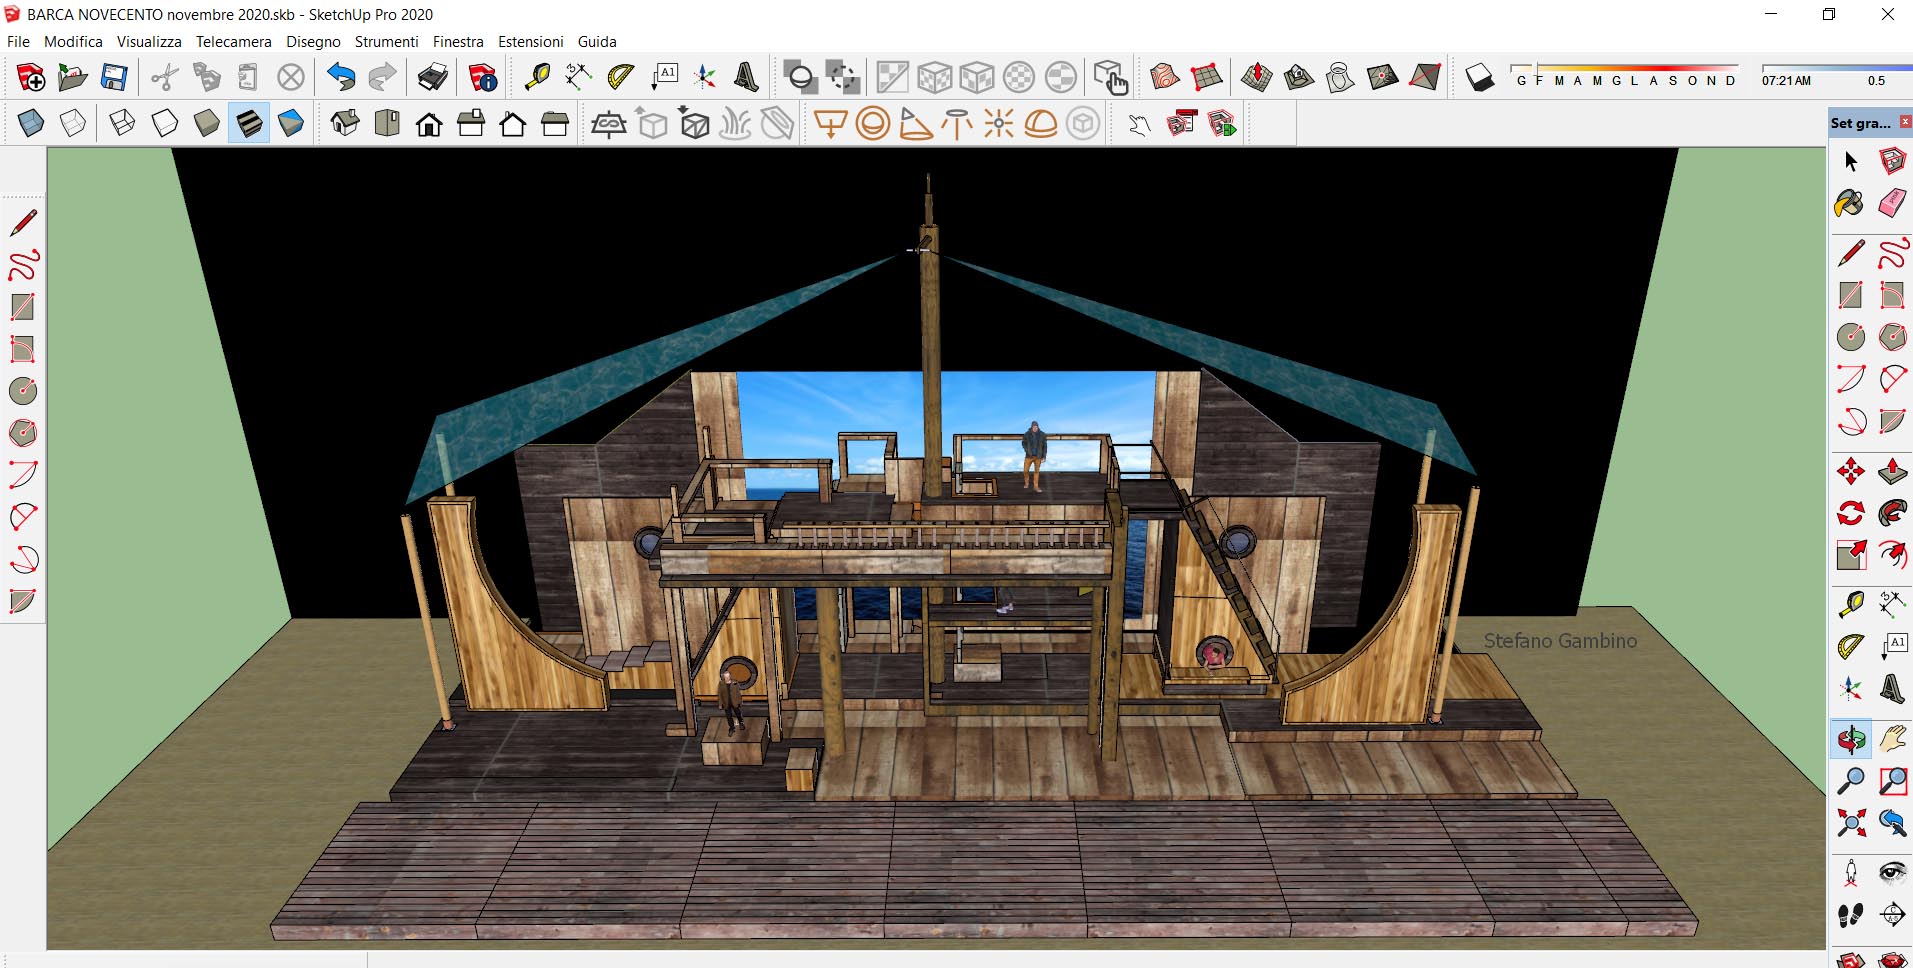The height and width of the screenshot is (968, 1913).
Task: Select the Eraser tool in right panel
Action: point(1892,204)
